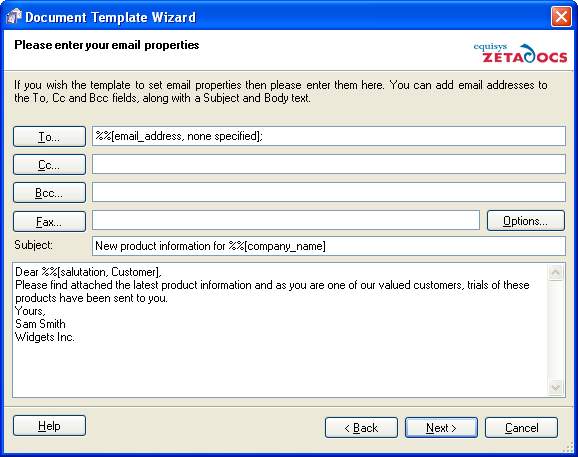The image size is (578, 457).
Task: Open Help for this wizard page
Action: click(x=49, y=426)
